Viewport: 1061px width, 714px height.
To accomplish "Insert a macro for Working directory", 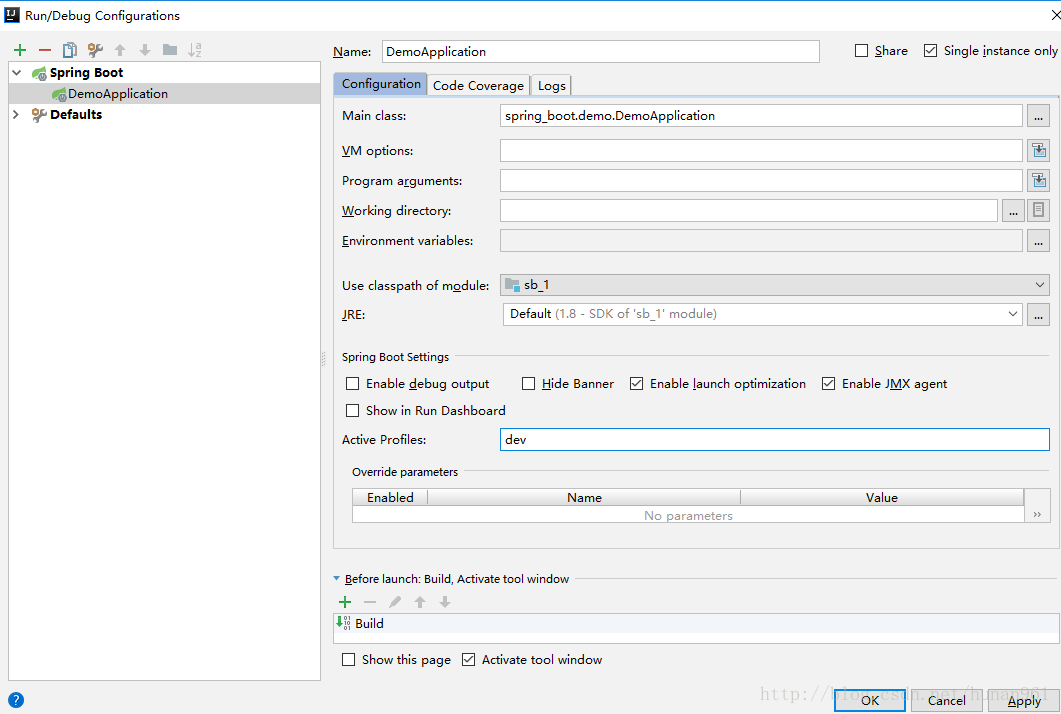I will [x=1038, y=210].
